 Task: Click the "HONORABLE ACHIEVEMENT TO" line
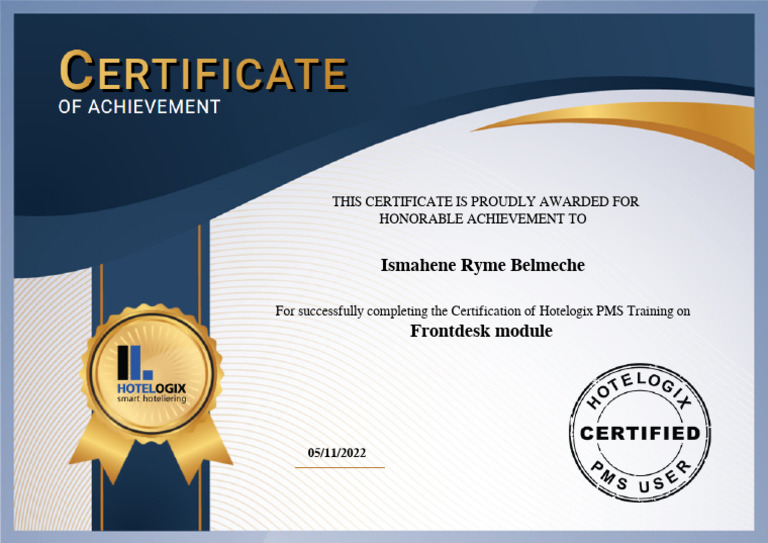click(x=482, y=218)
